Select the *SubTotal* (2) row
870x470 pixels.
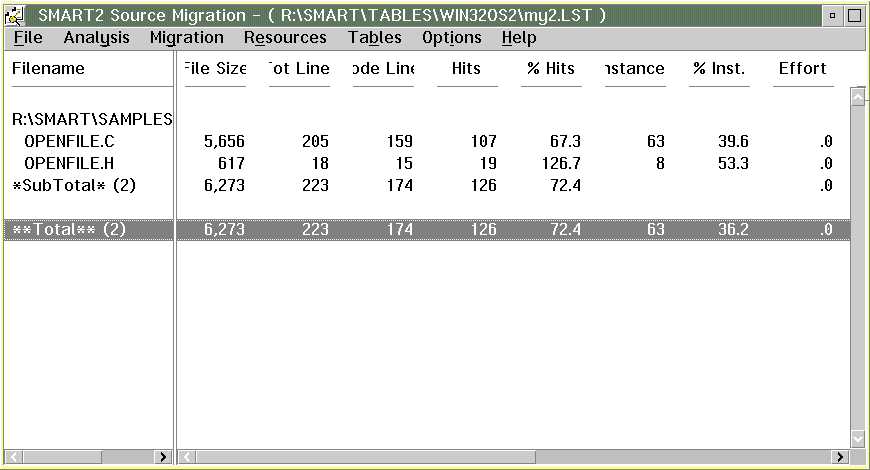(68, 185)
